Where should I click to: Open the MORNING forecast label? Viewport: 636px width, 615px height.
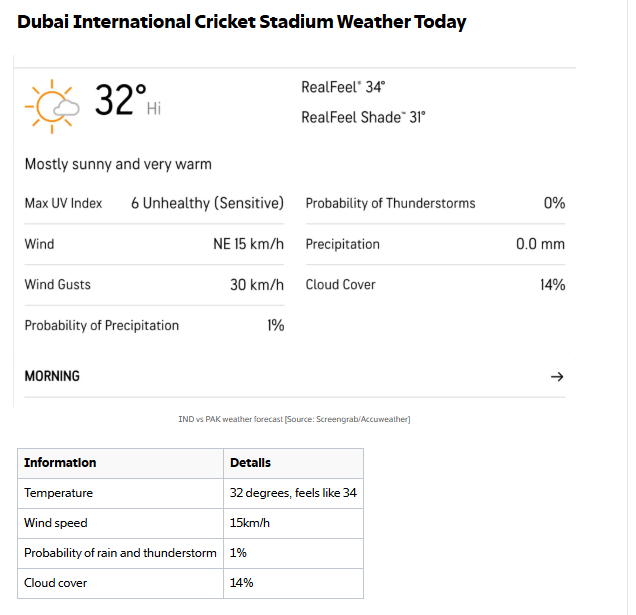pos(52,376)
